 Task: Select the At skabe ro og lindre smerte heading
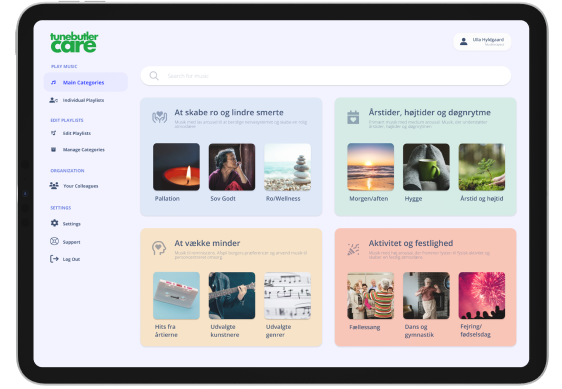[x=229, y=112]
